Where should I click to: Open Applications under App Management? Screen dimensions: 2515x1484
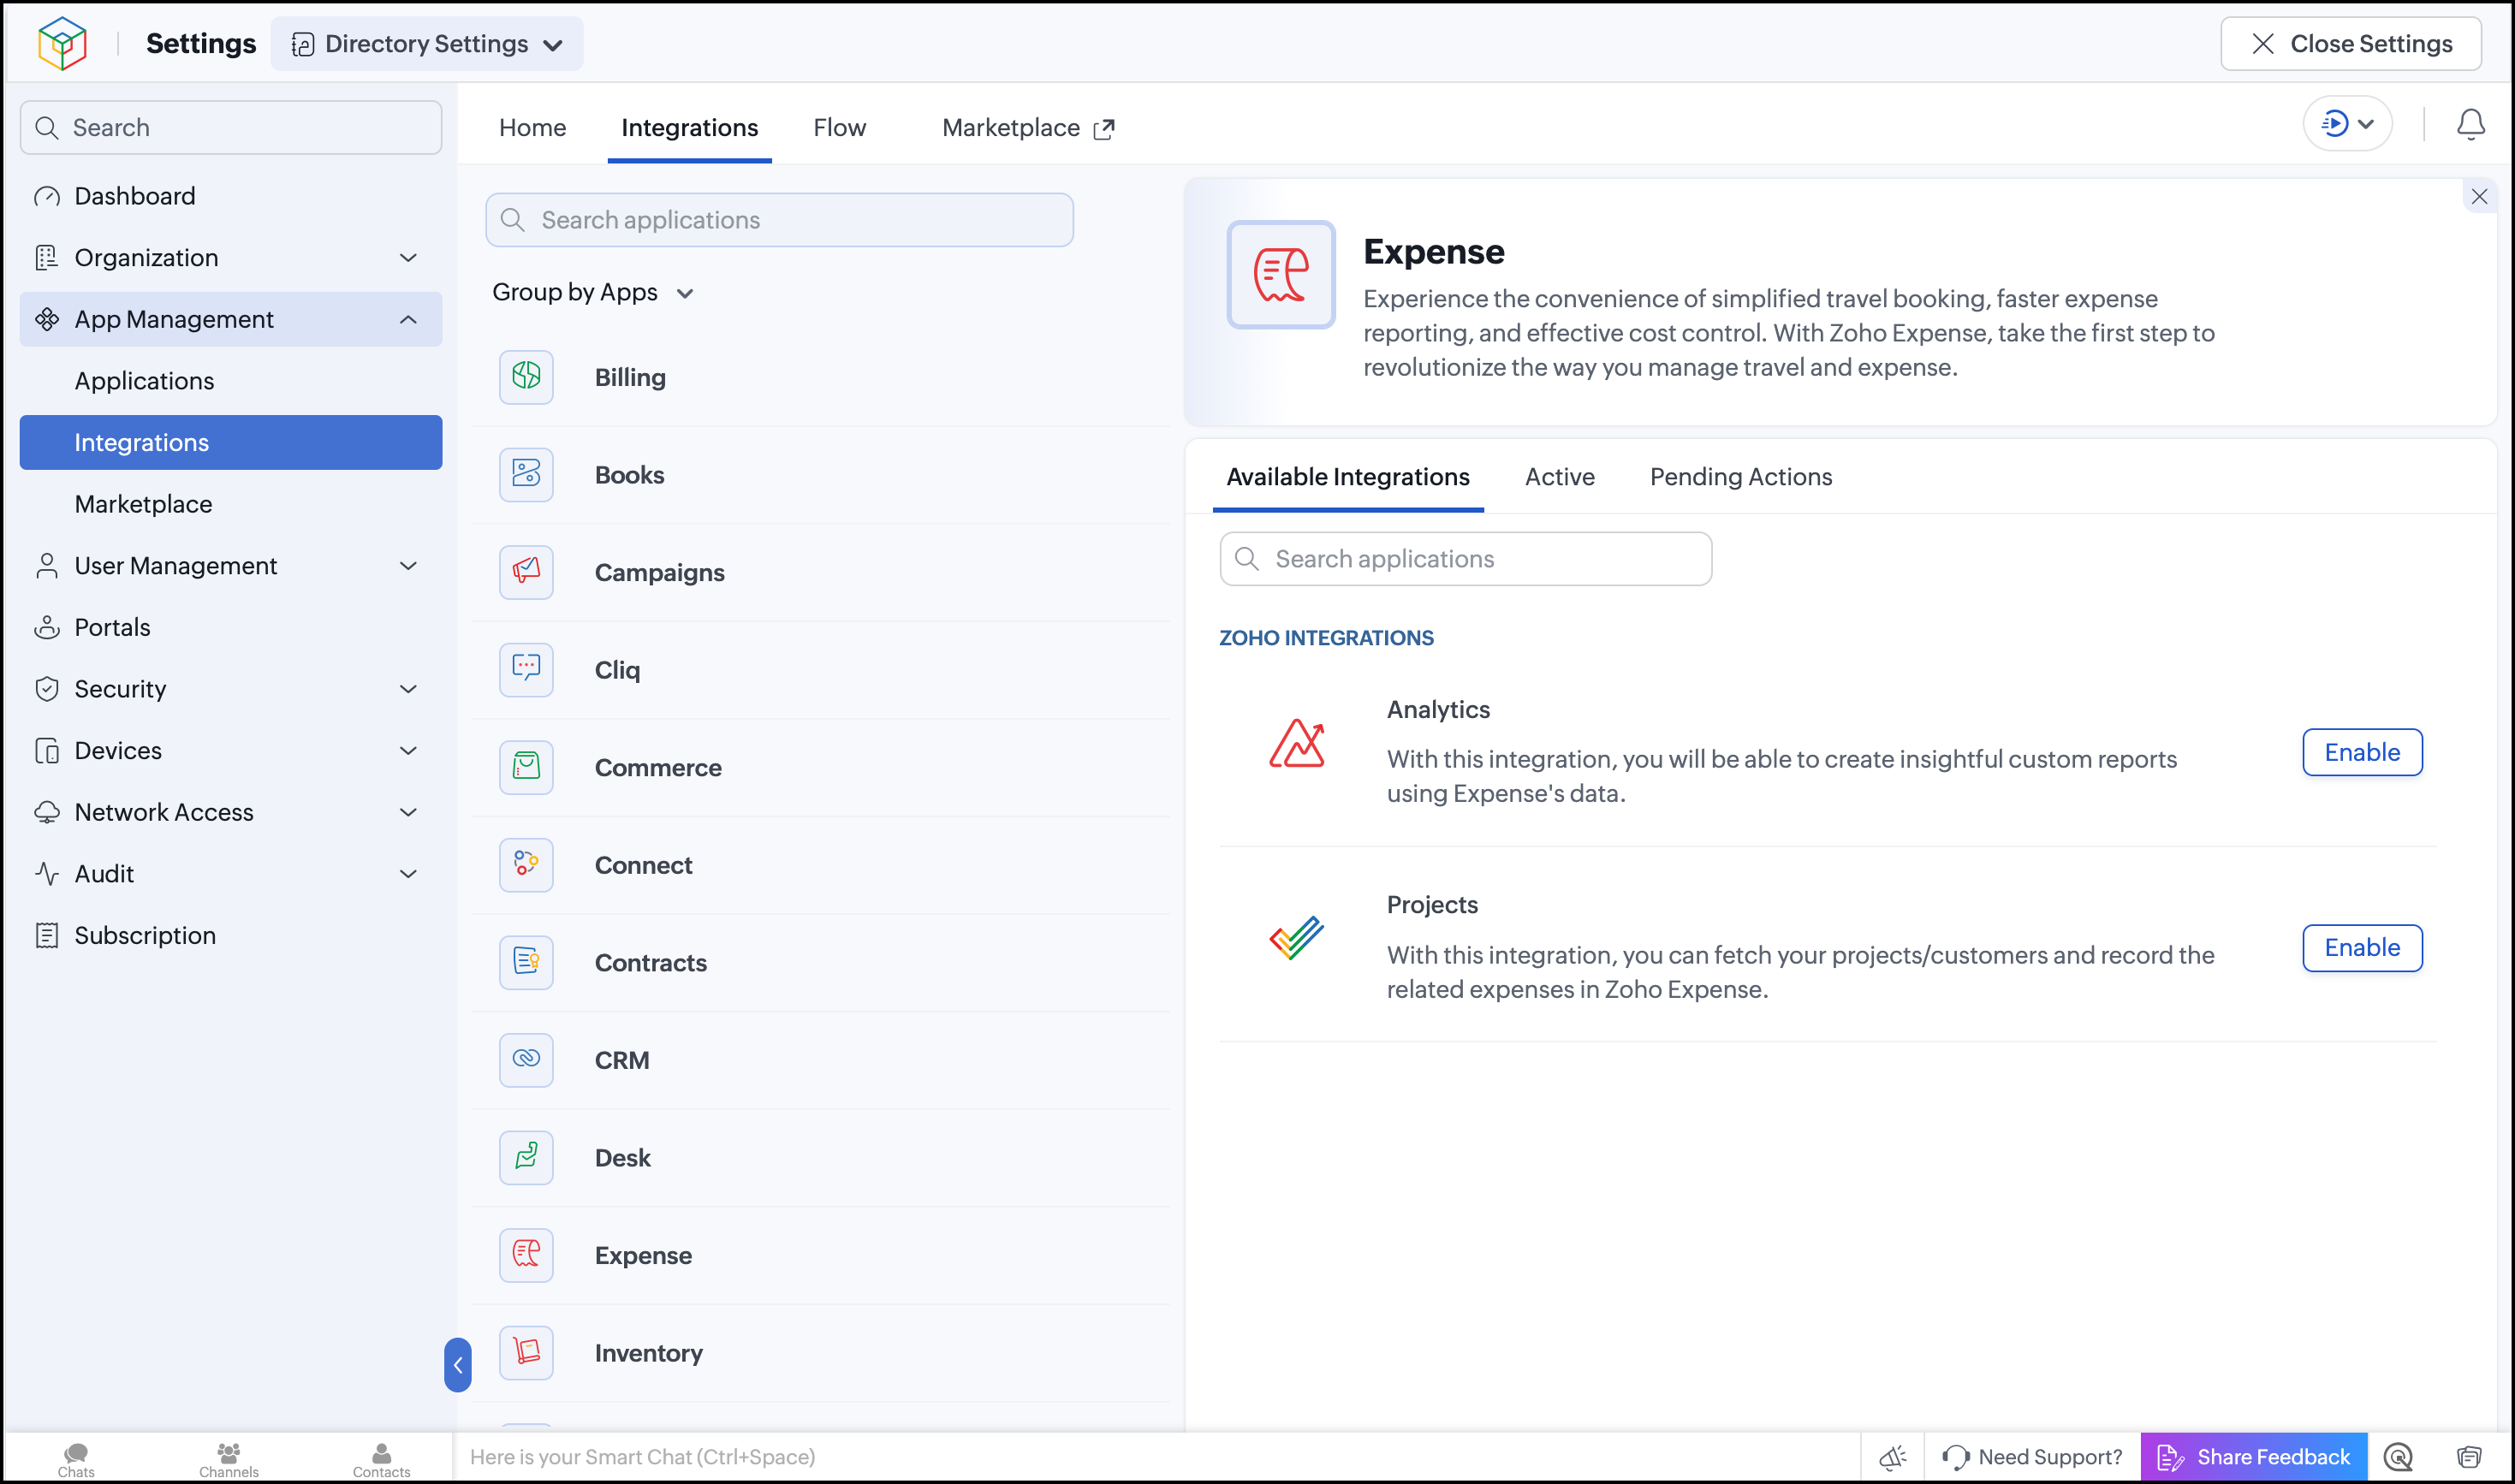pyautogui.click(x=231, y=380)
